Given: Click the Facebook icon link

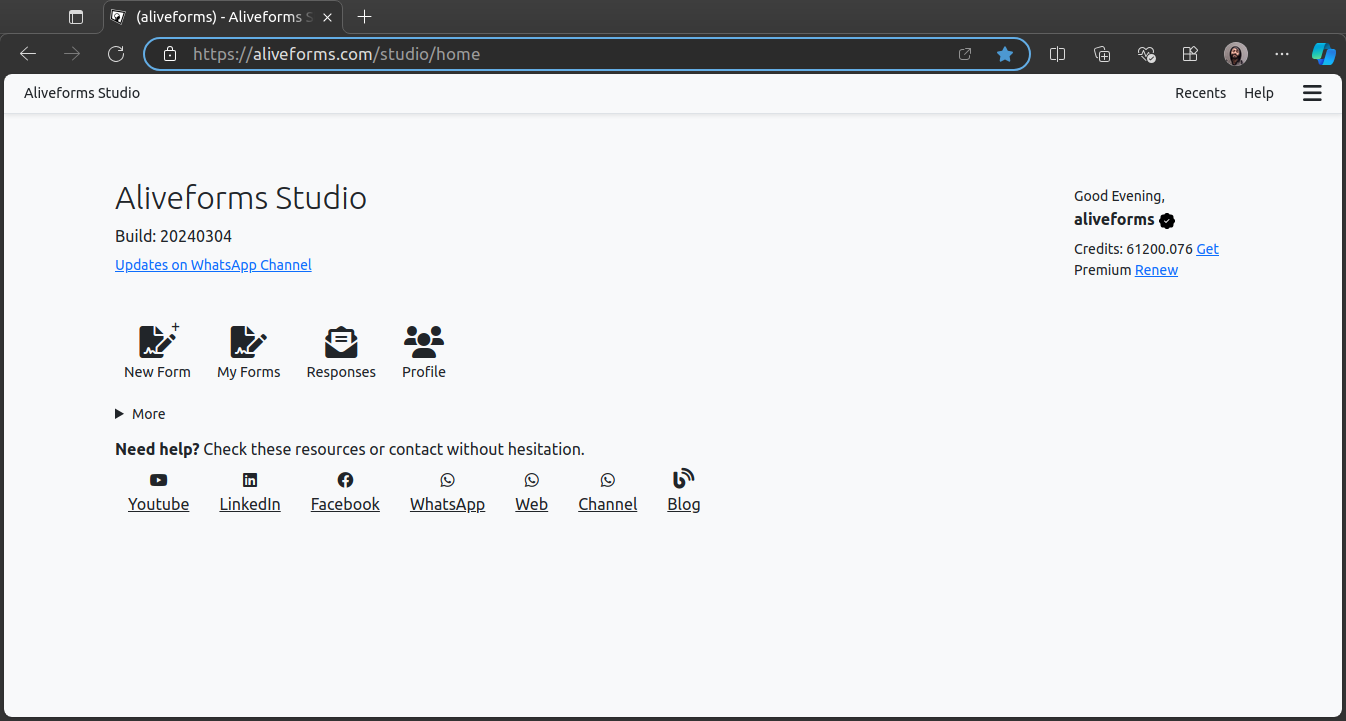Looking at the screenshot, I should 345,481.
